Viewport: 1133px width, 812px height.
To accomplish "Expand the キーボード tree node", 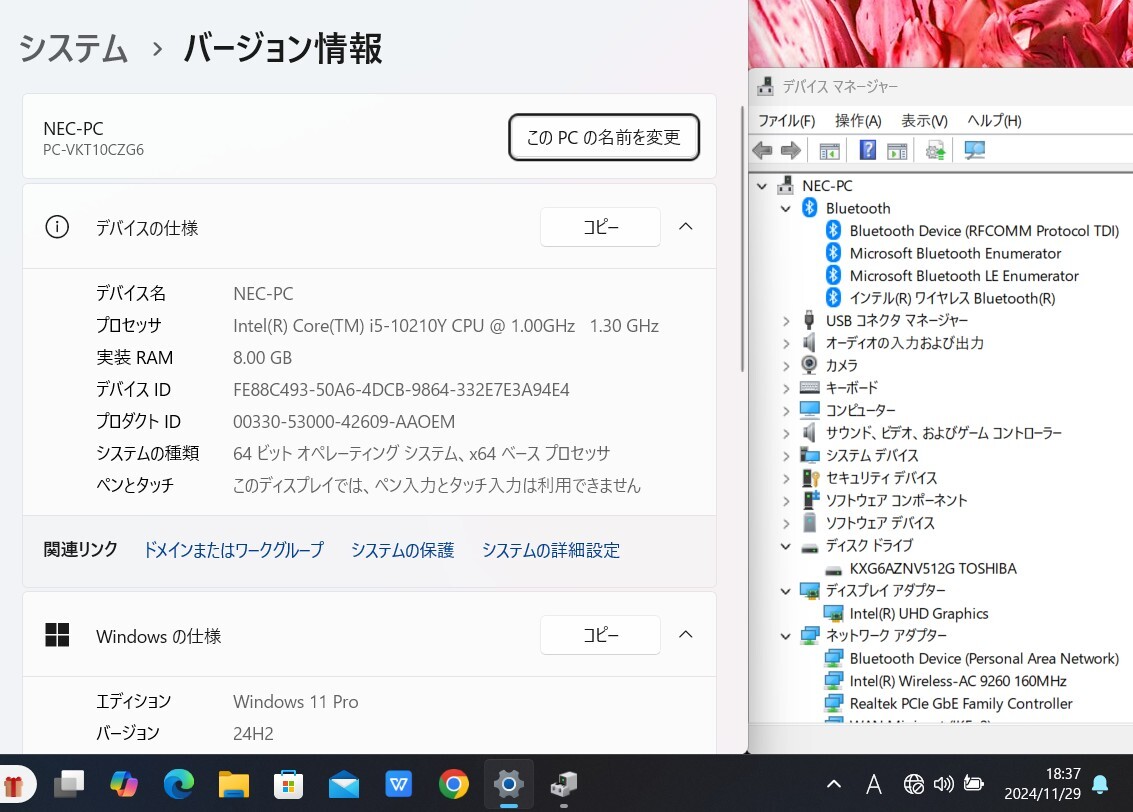I will 786,388.
